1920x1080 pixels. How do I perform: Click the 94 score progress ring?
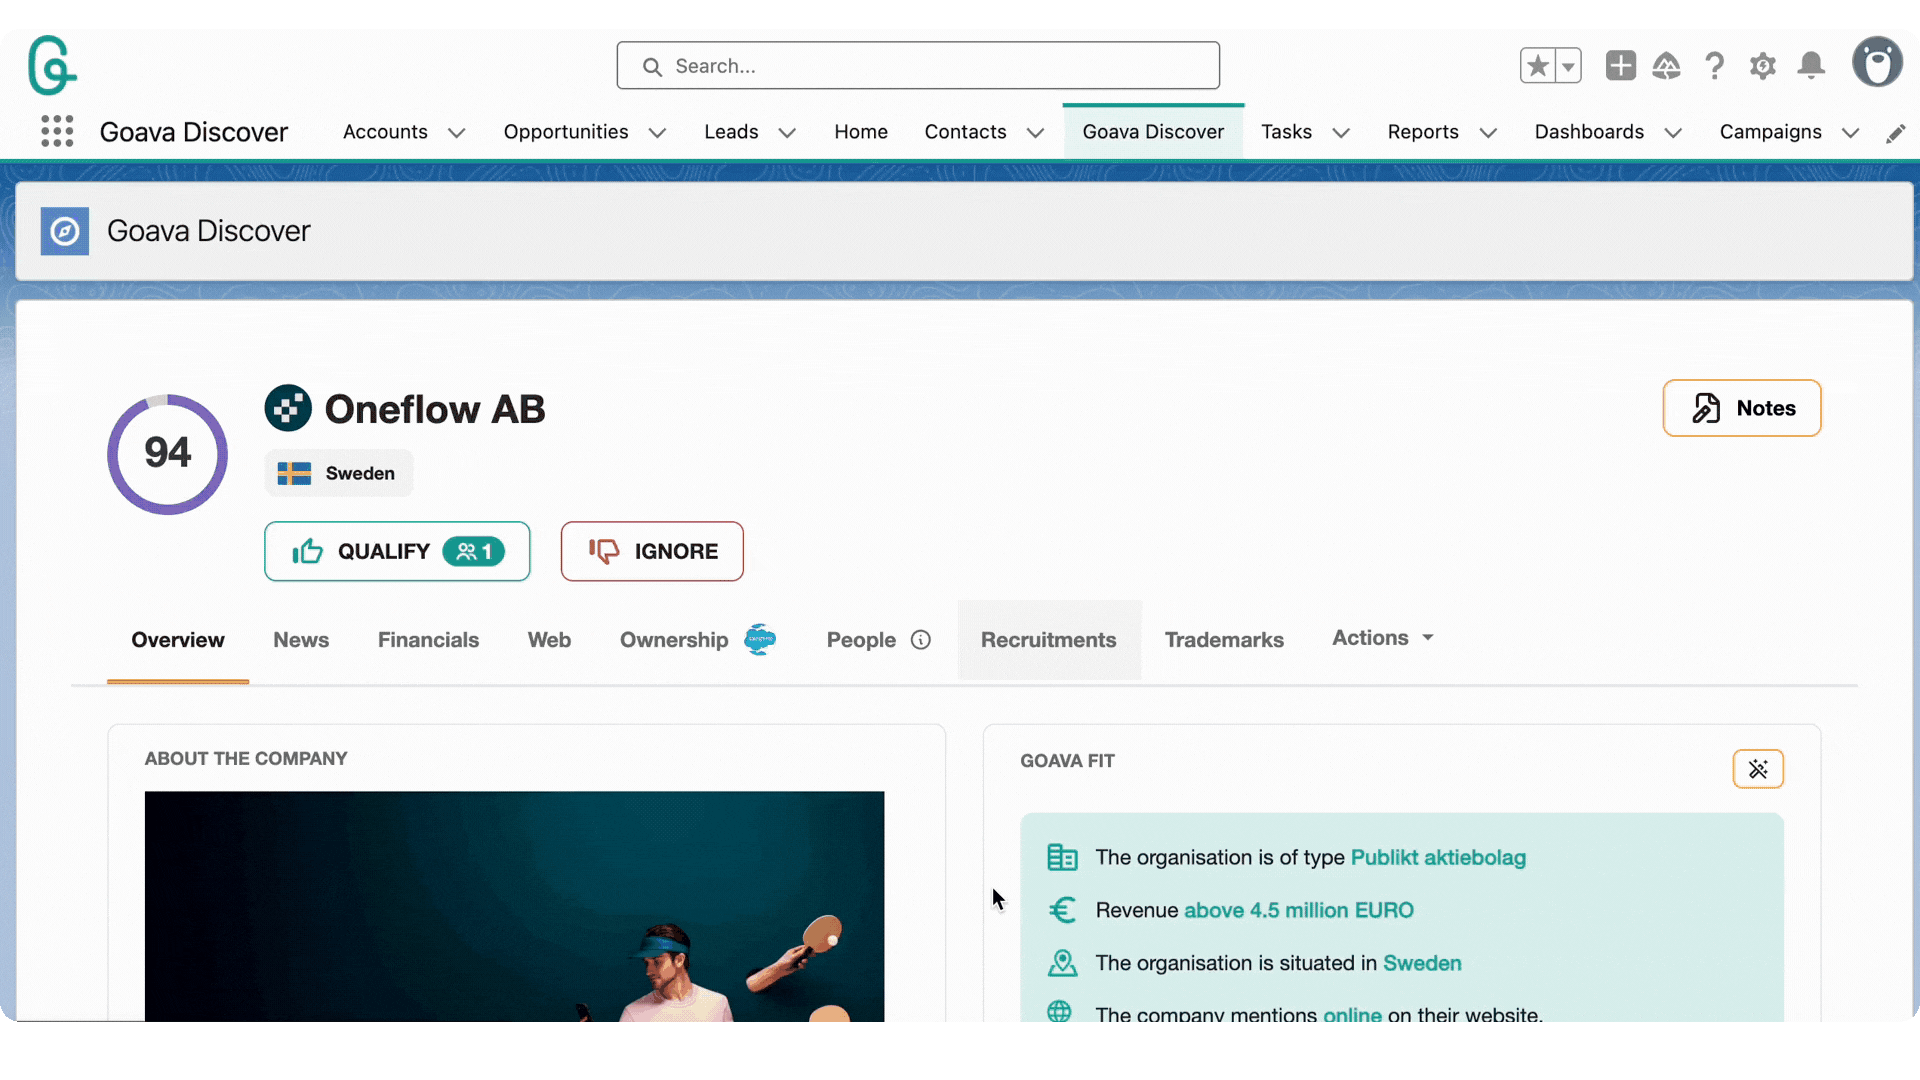pos(167,454)
